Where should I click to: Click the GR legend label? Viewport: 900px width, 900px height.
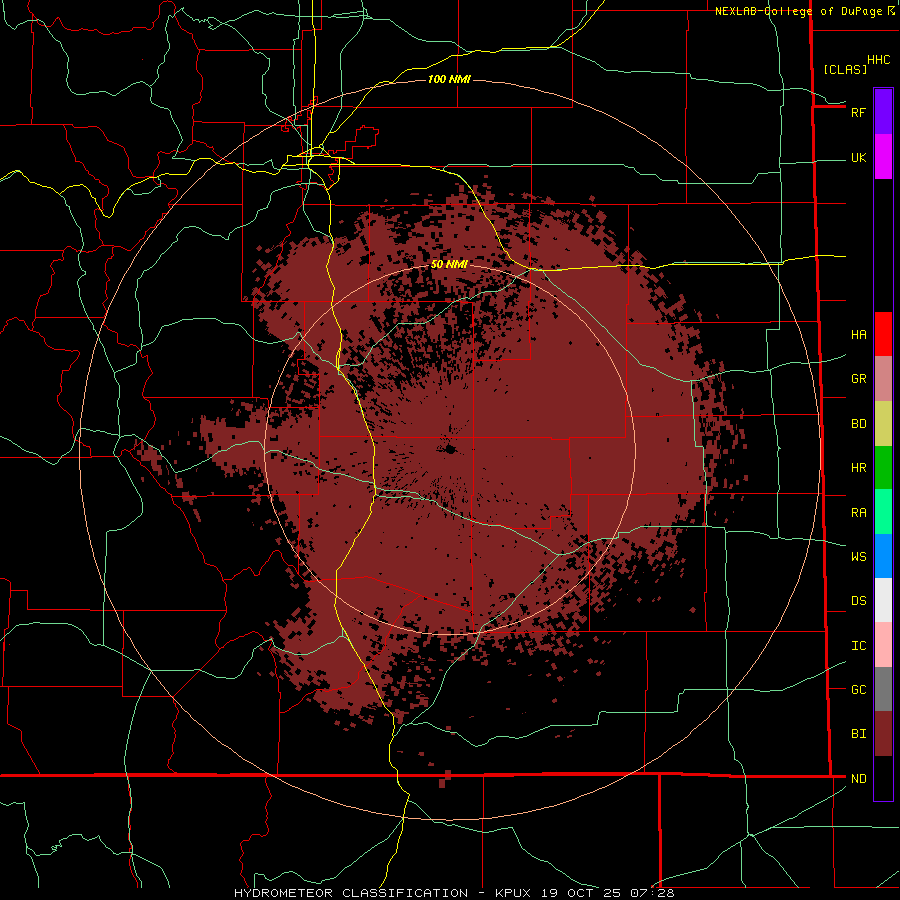(x=858, y=379)
